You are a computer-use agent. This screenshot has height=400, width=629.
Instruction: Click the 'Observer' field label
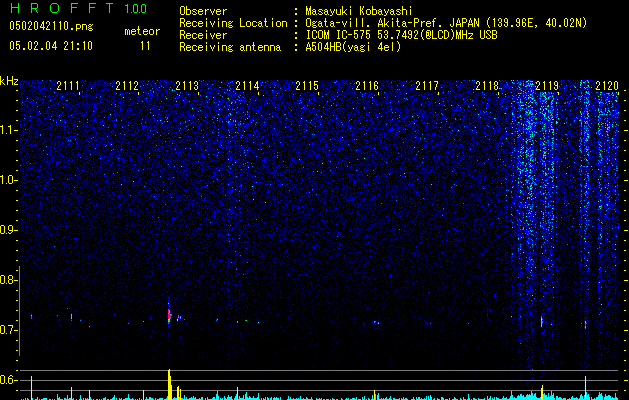click(x=203, y=11)
